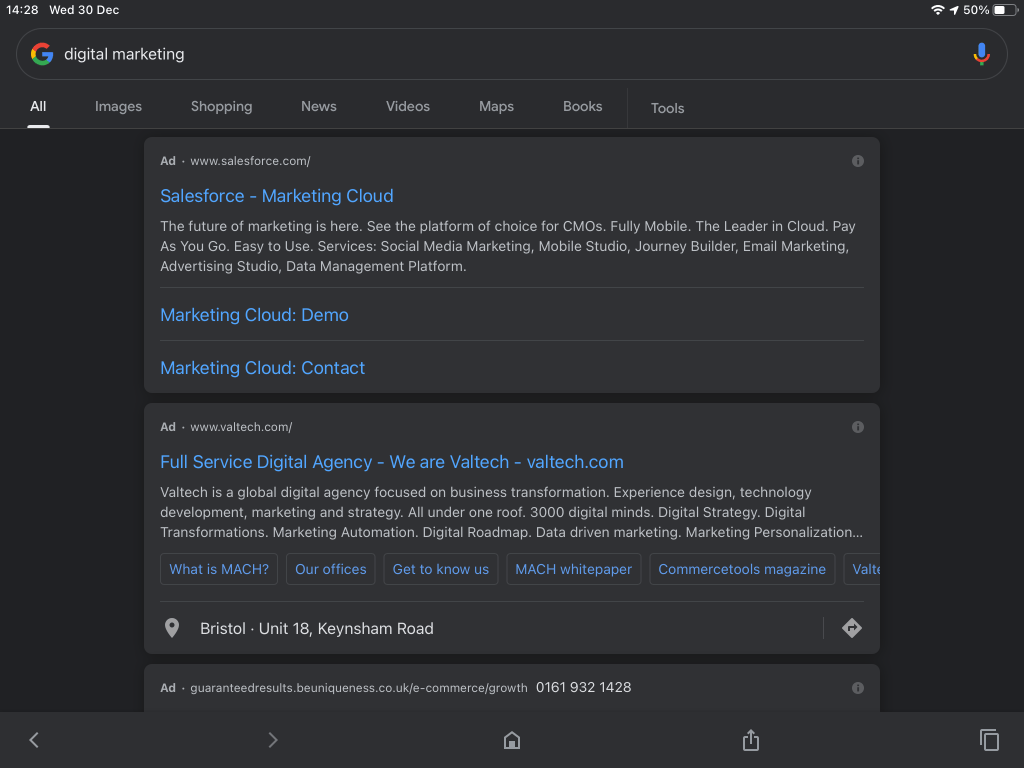Open Marketing Cloud: Demo sitelink
The height and width of the screenshot is (768, 1024).
[x=254, y=315]
